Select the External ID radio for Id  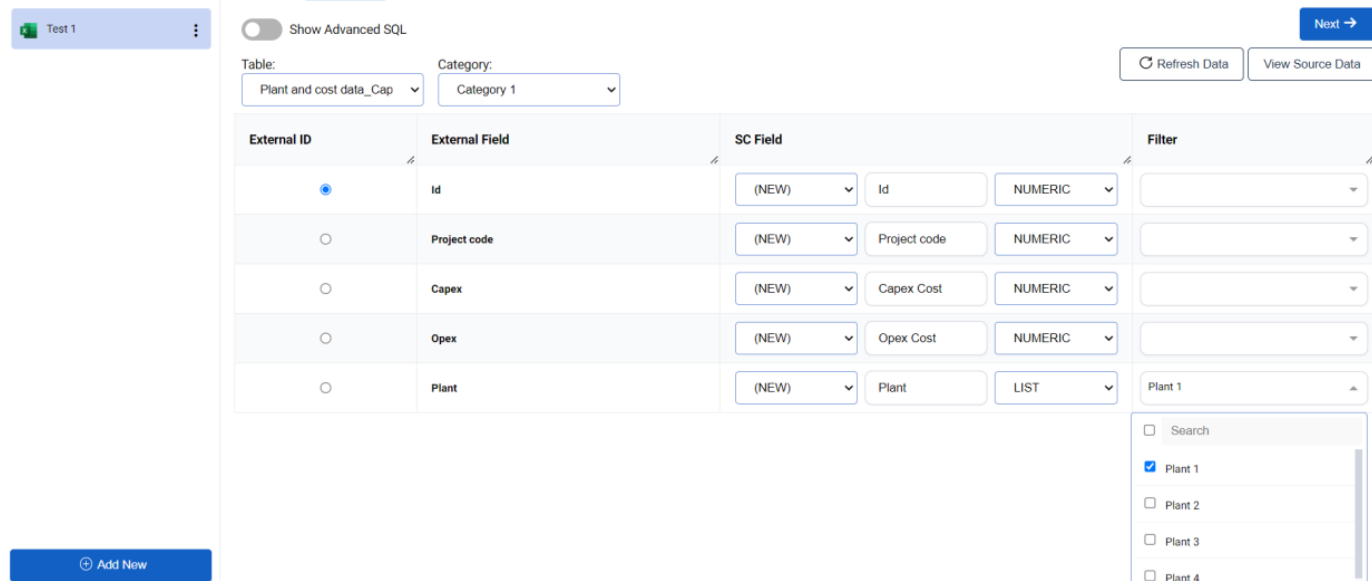tap(325, 189)
